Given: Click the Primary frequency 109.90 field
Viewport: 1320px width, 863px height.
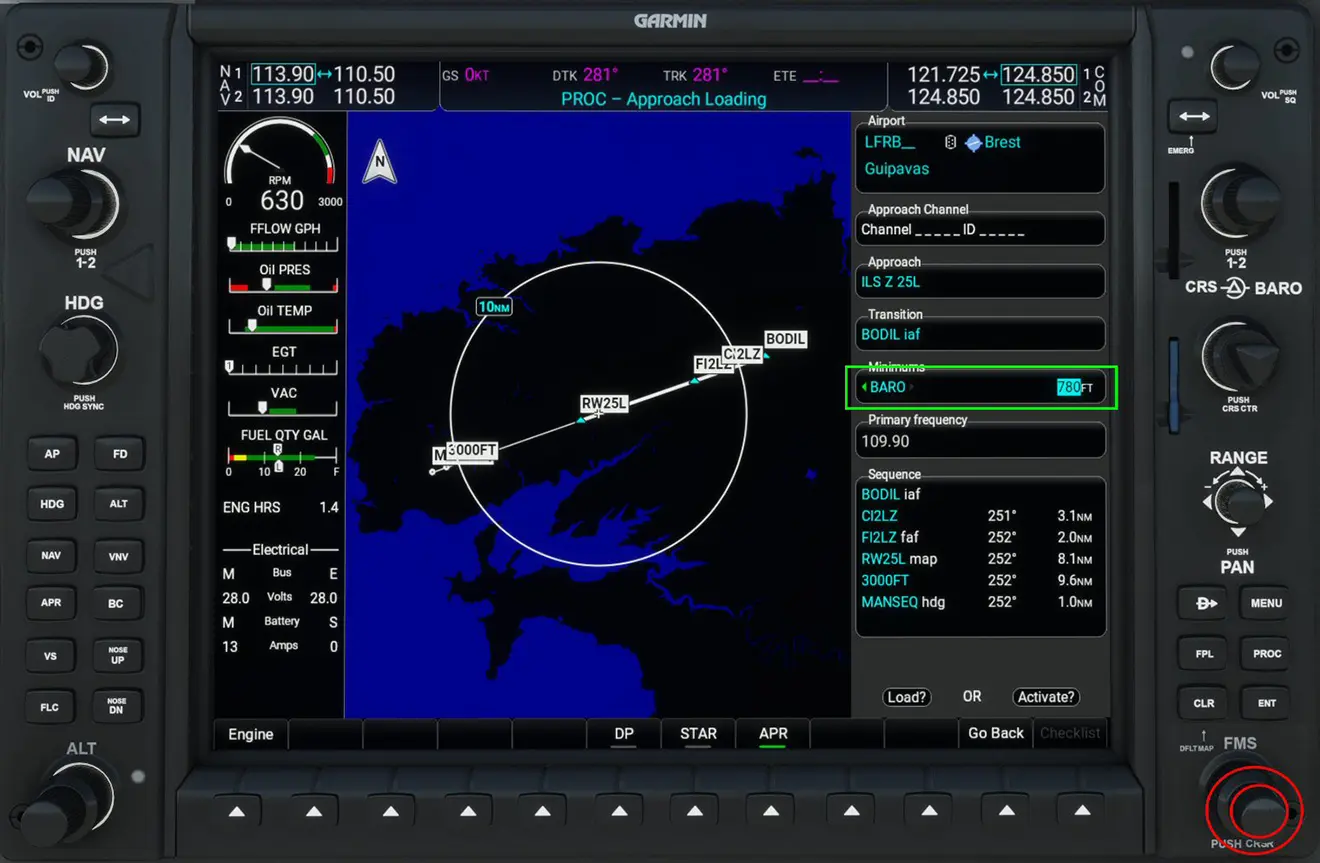Looking at the screenshot, I should tap(980, 441).
